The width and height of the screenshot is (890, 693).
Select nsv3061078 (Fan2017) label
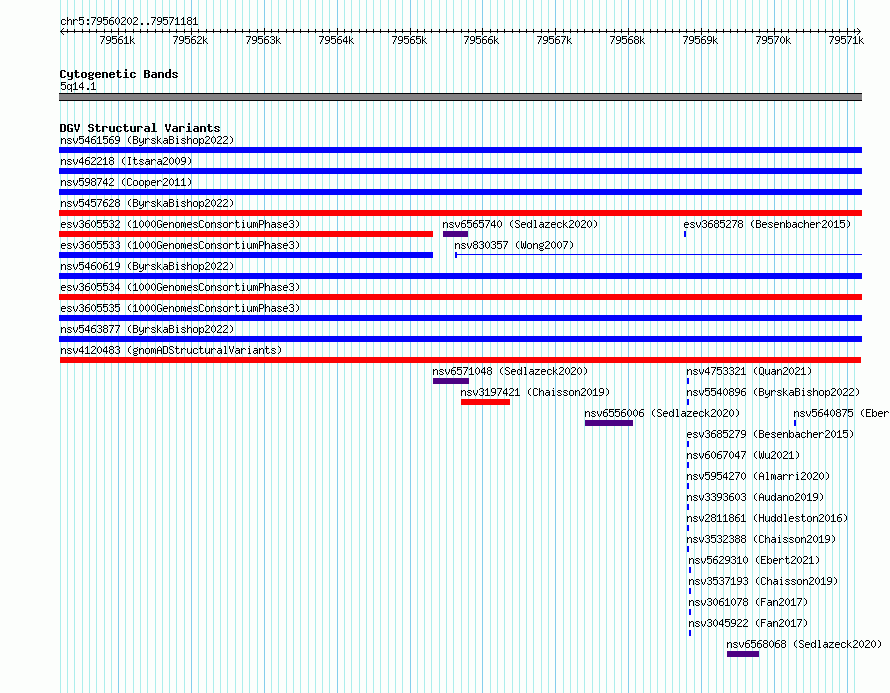pyautogui.click(x=748, y=602)
